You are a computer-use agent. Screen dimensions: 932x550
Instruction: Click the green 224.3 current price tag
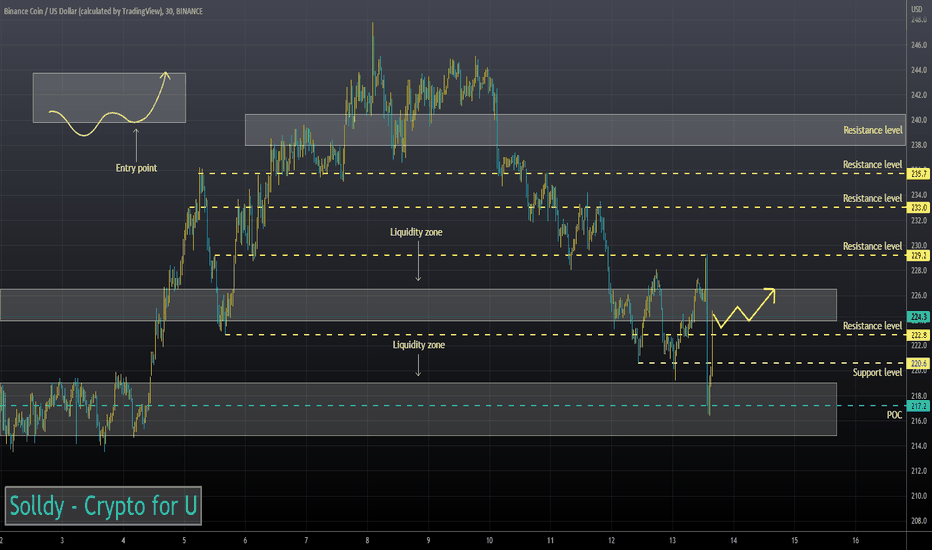point(918,317)
